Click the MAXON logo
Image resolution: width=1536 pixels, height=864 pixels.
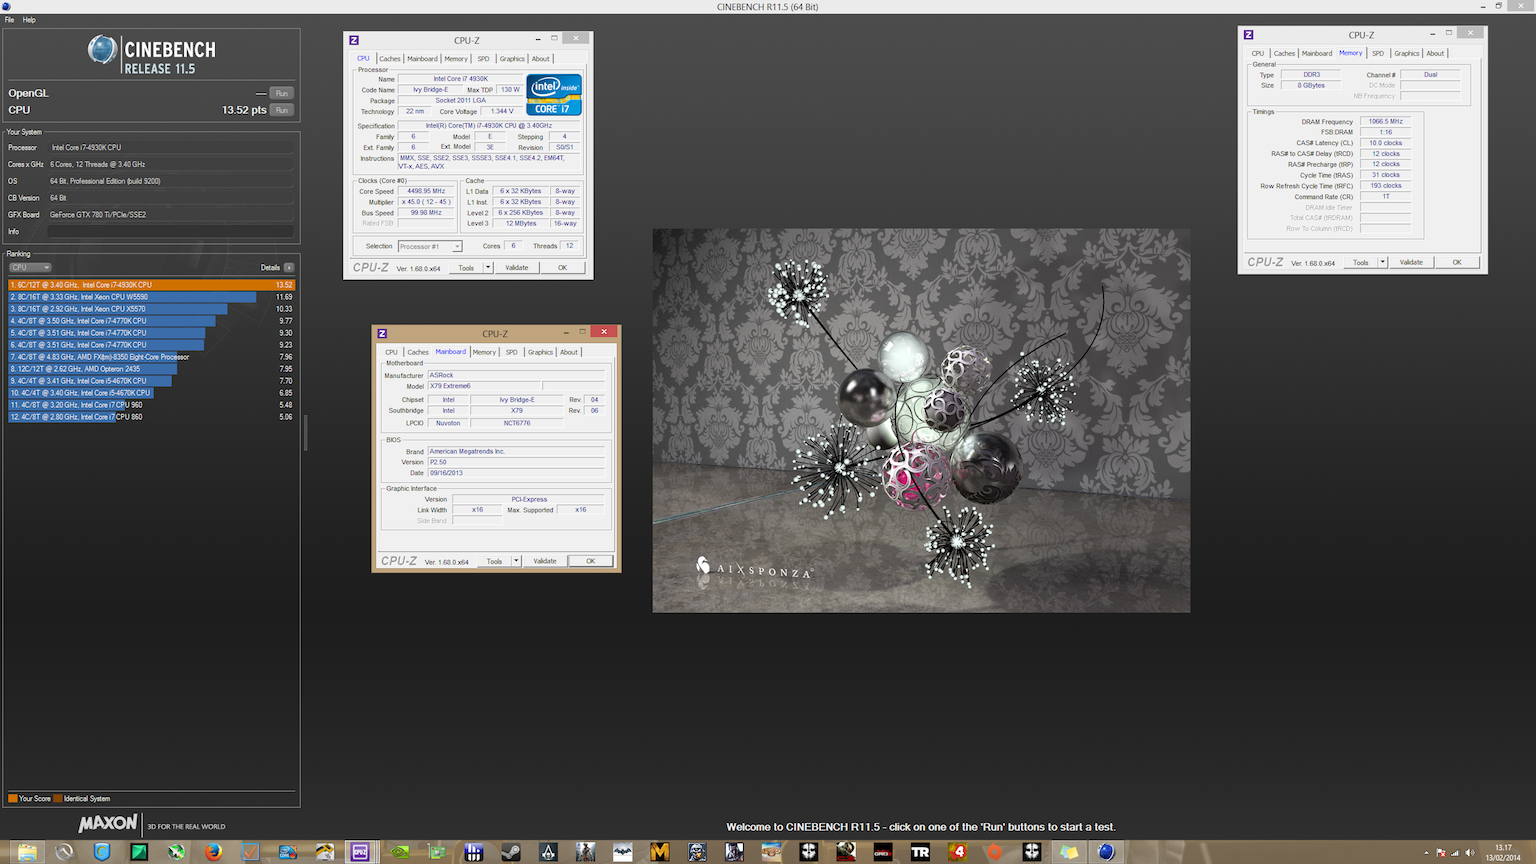[x=108, y=823]
